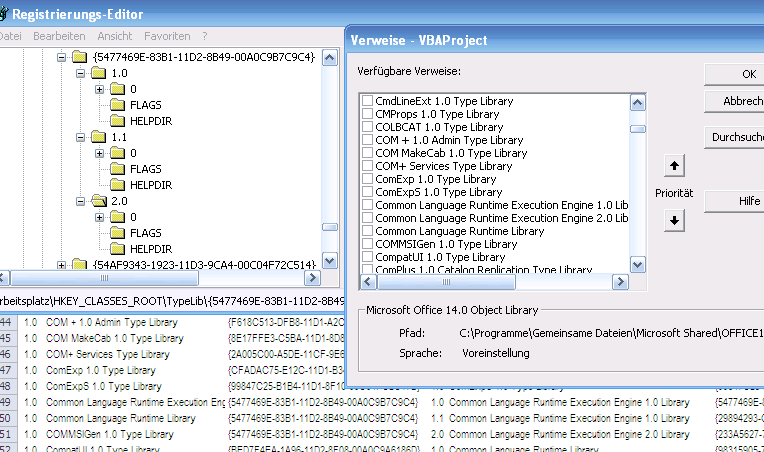Click the 0 folder icon under 2.0
This screenshot has height=452, width=764.
[x=117, y=217]
